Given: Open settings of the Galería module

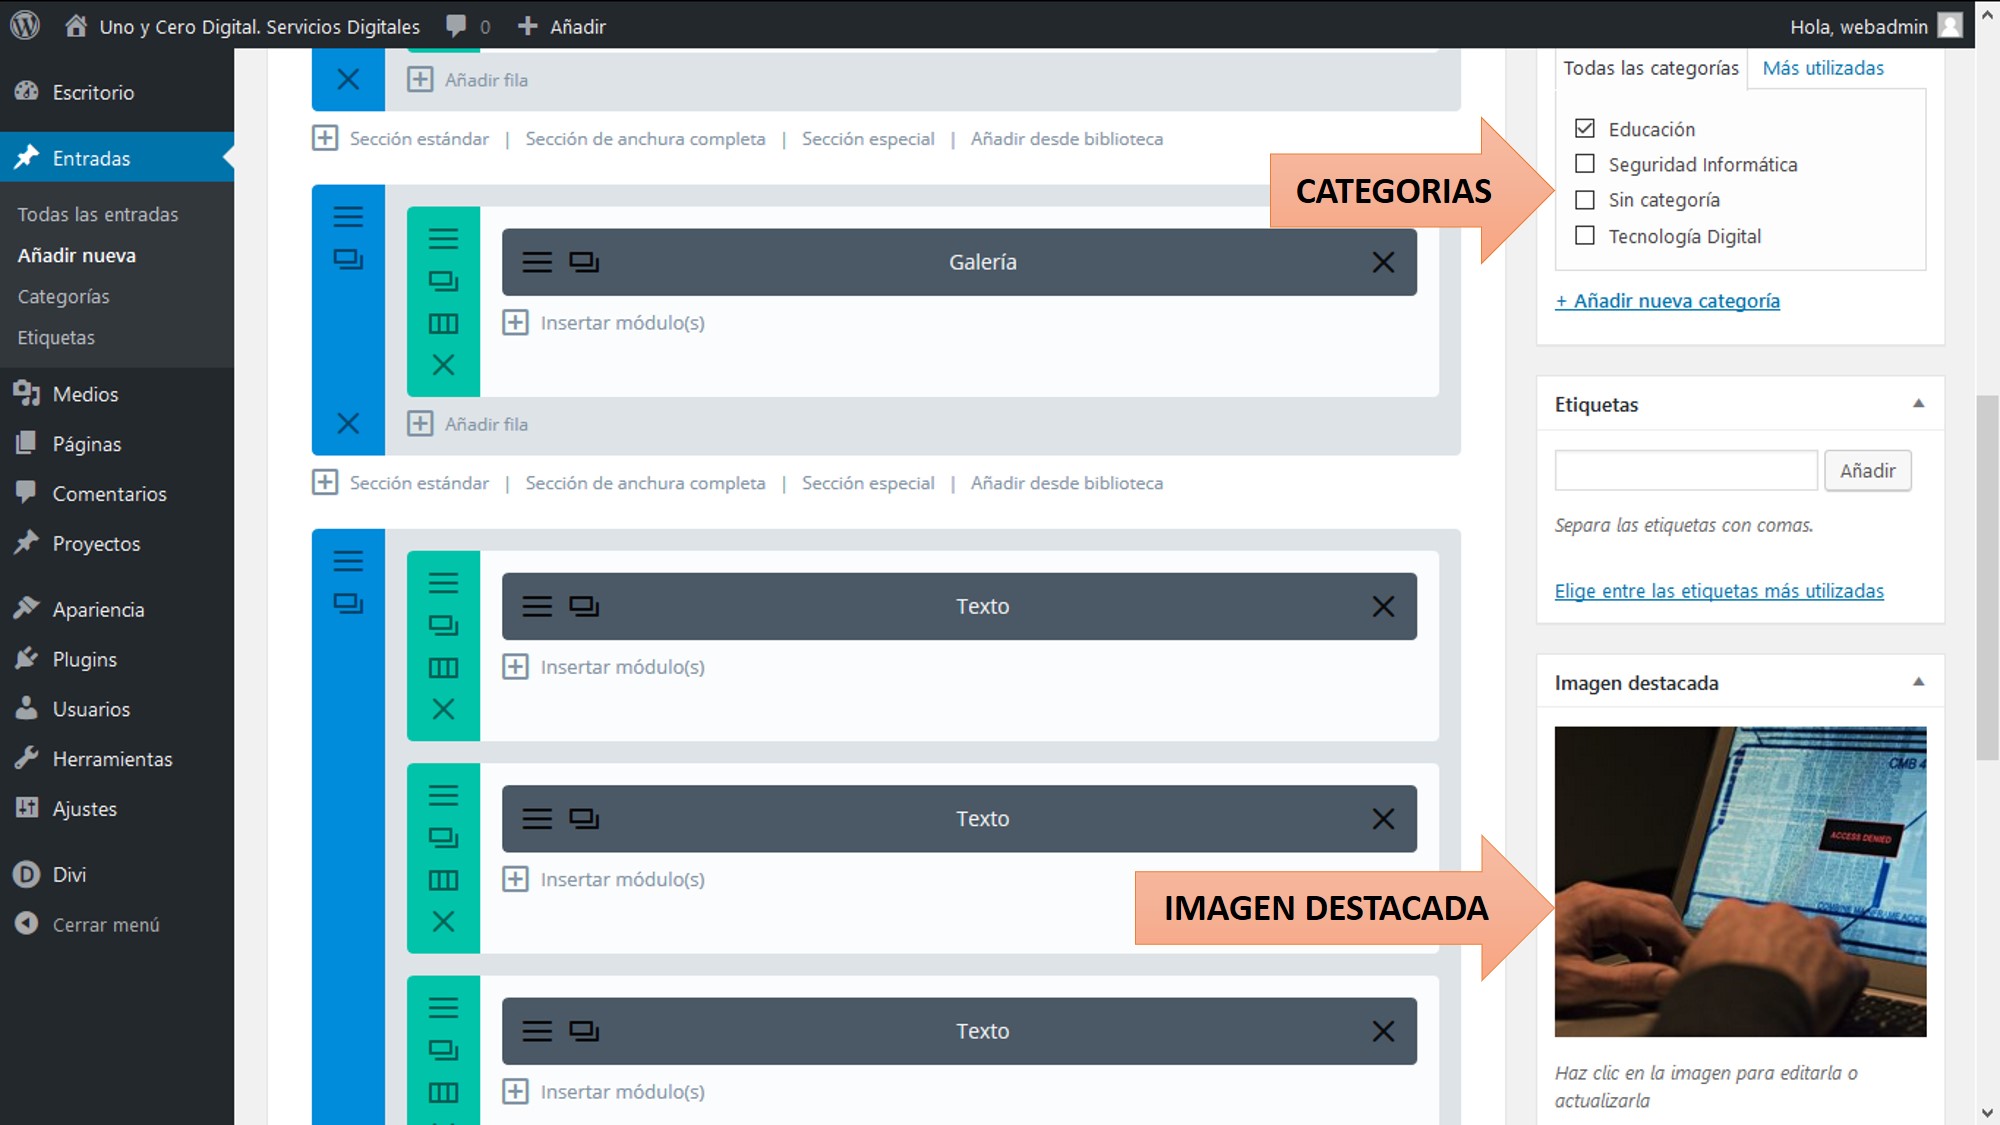Looking at the screenshot, I should click(537, 262).
